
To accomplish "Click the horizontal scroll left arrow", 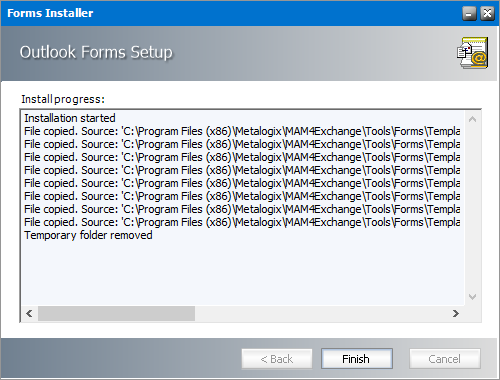I will coord(29,313).
